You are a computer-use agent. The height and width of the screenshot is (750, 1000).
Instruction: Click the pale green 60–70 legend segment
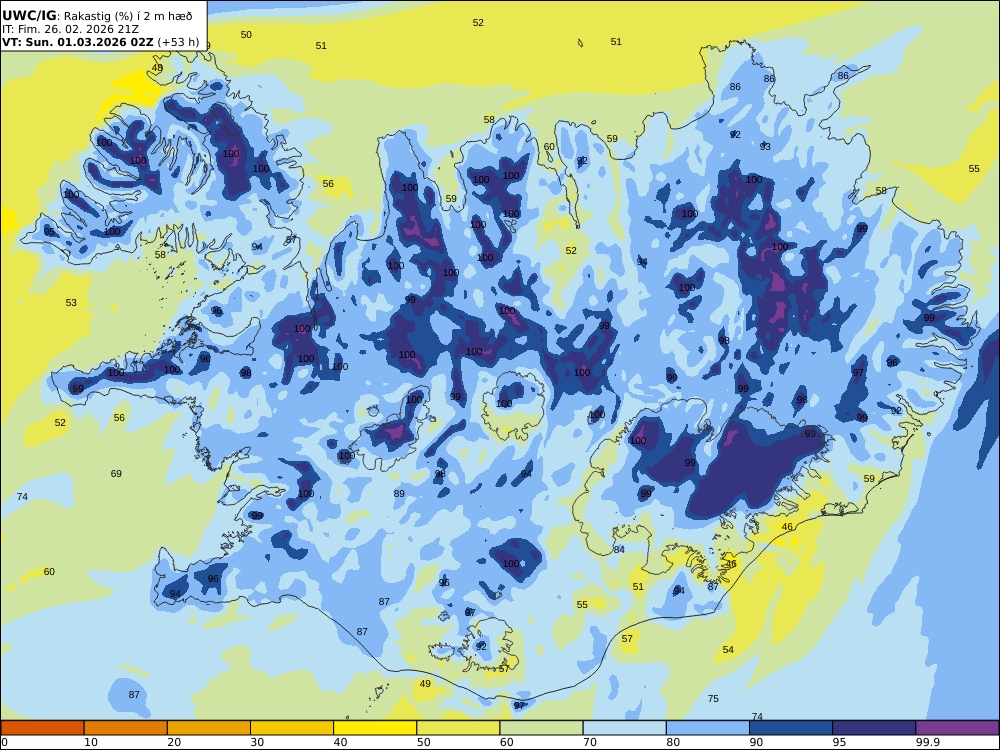click(541, 728)
